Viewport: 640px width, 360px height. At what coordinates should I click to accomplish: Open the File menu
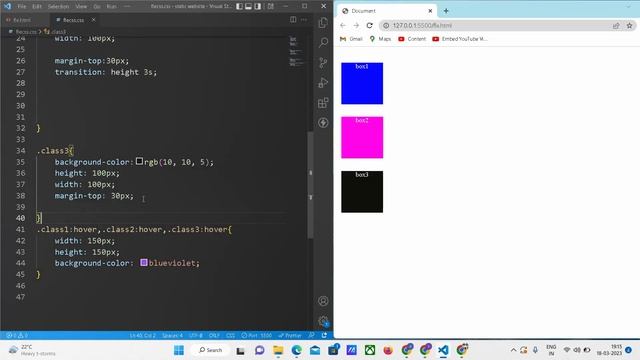tap(22, 7)
